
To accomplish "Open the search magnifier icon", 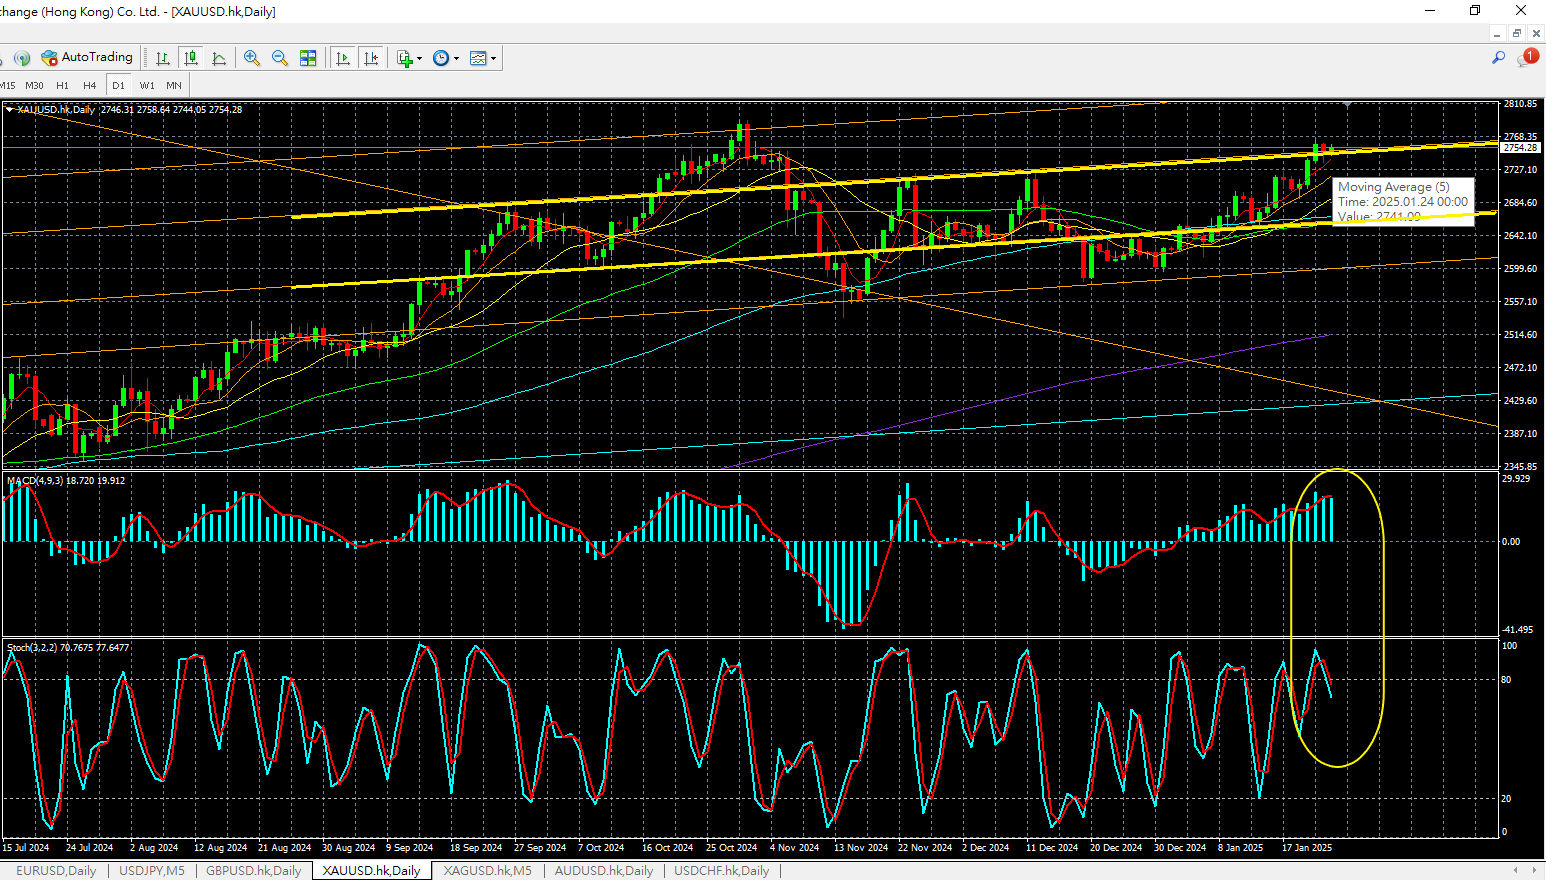I will pyautogui.click(x=1498, y=58).
